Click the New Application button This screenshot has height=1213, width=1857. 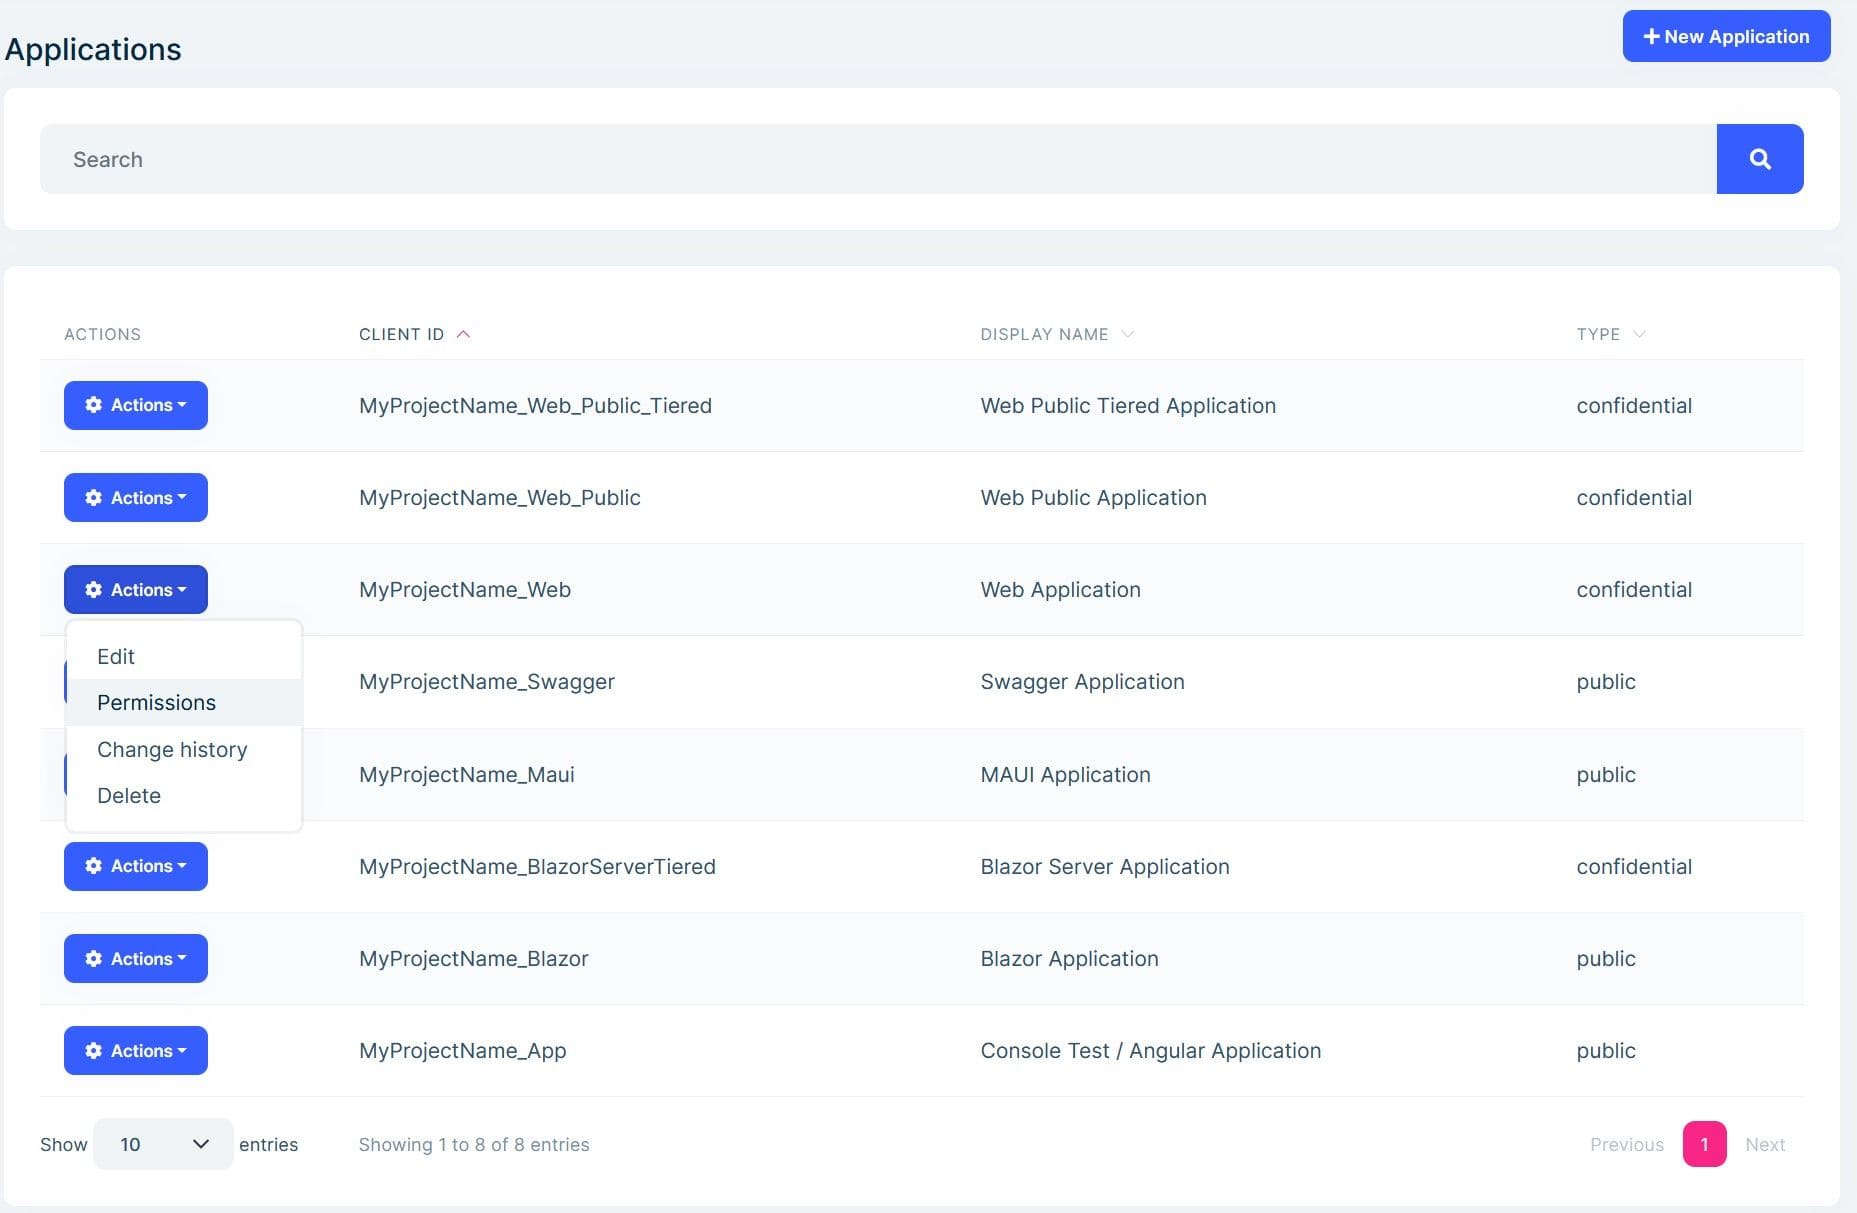(1726, 35)
